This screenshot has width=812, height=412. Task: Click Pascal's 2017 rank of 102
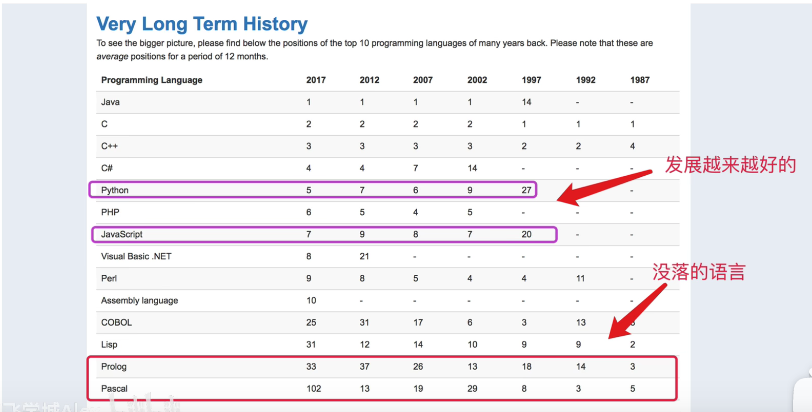(314, 389)
